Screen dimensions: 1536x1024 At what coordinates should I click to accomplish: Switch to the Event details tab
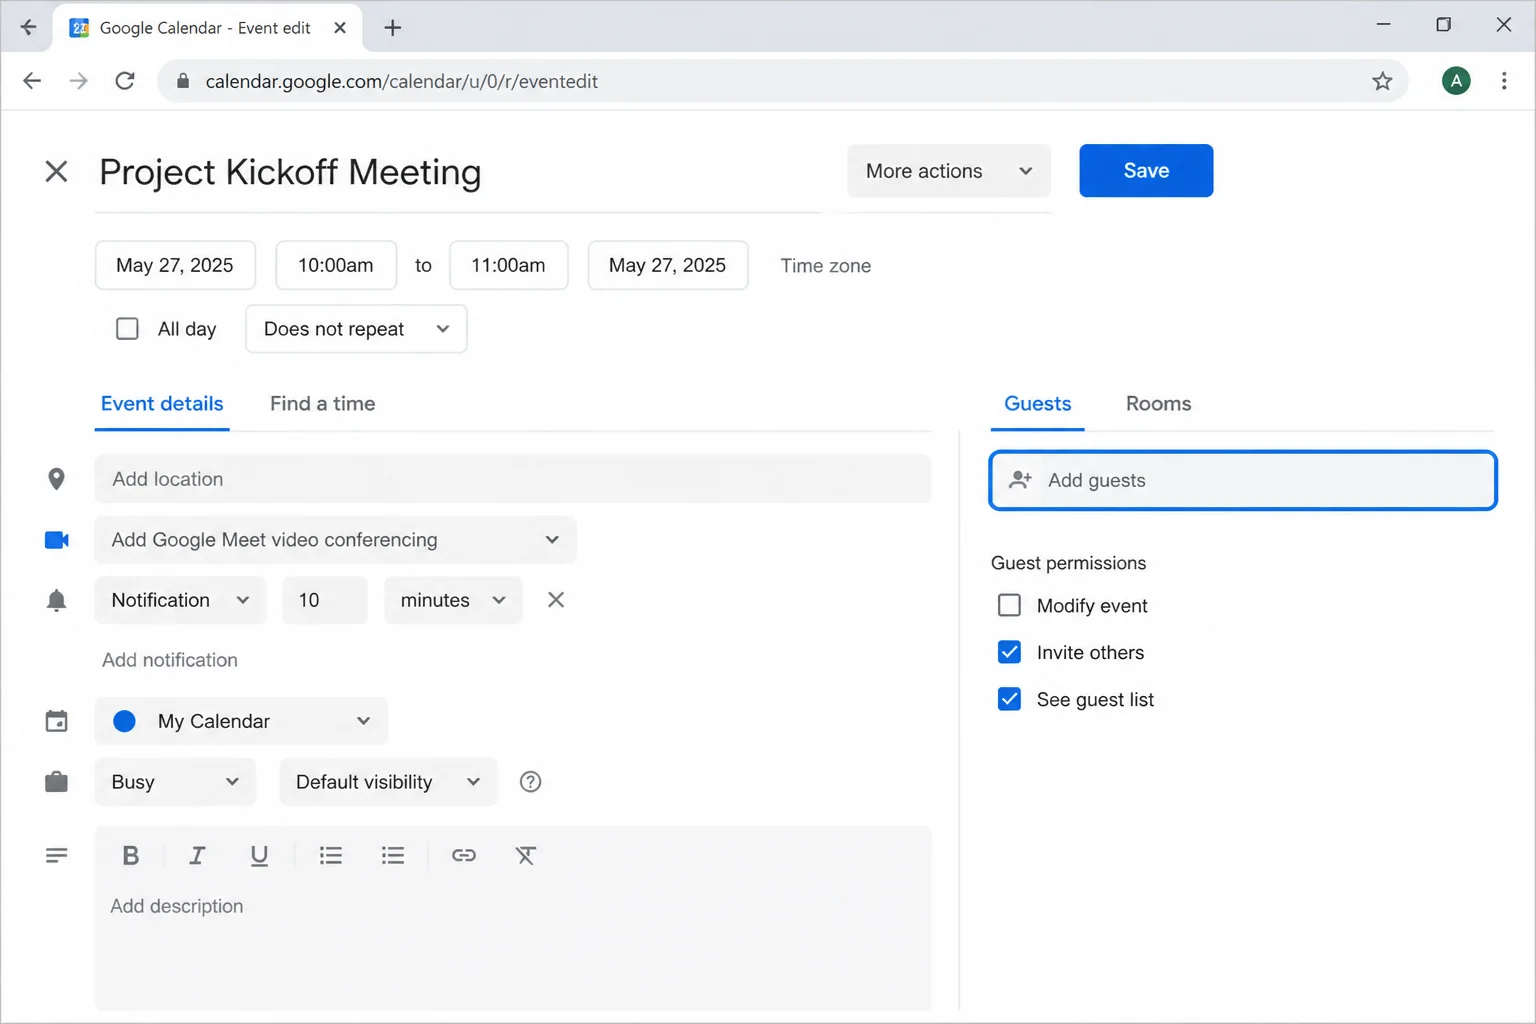point(162,404)
